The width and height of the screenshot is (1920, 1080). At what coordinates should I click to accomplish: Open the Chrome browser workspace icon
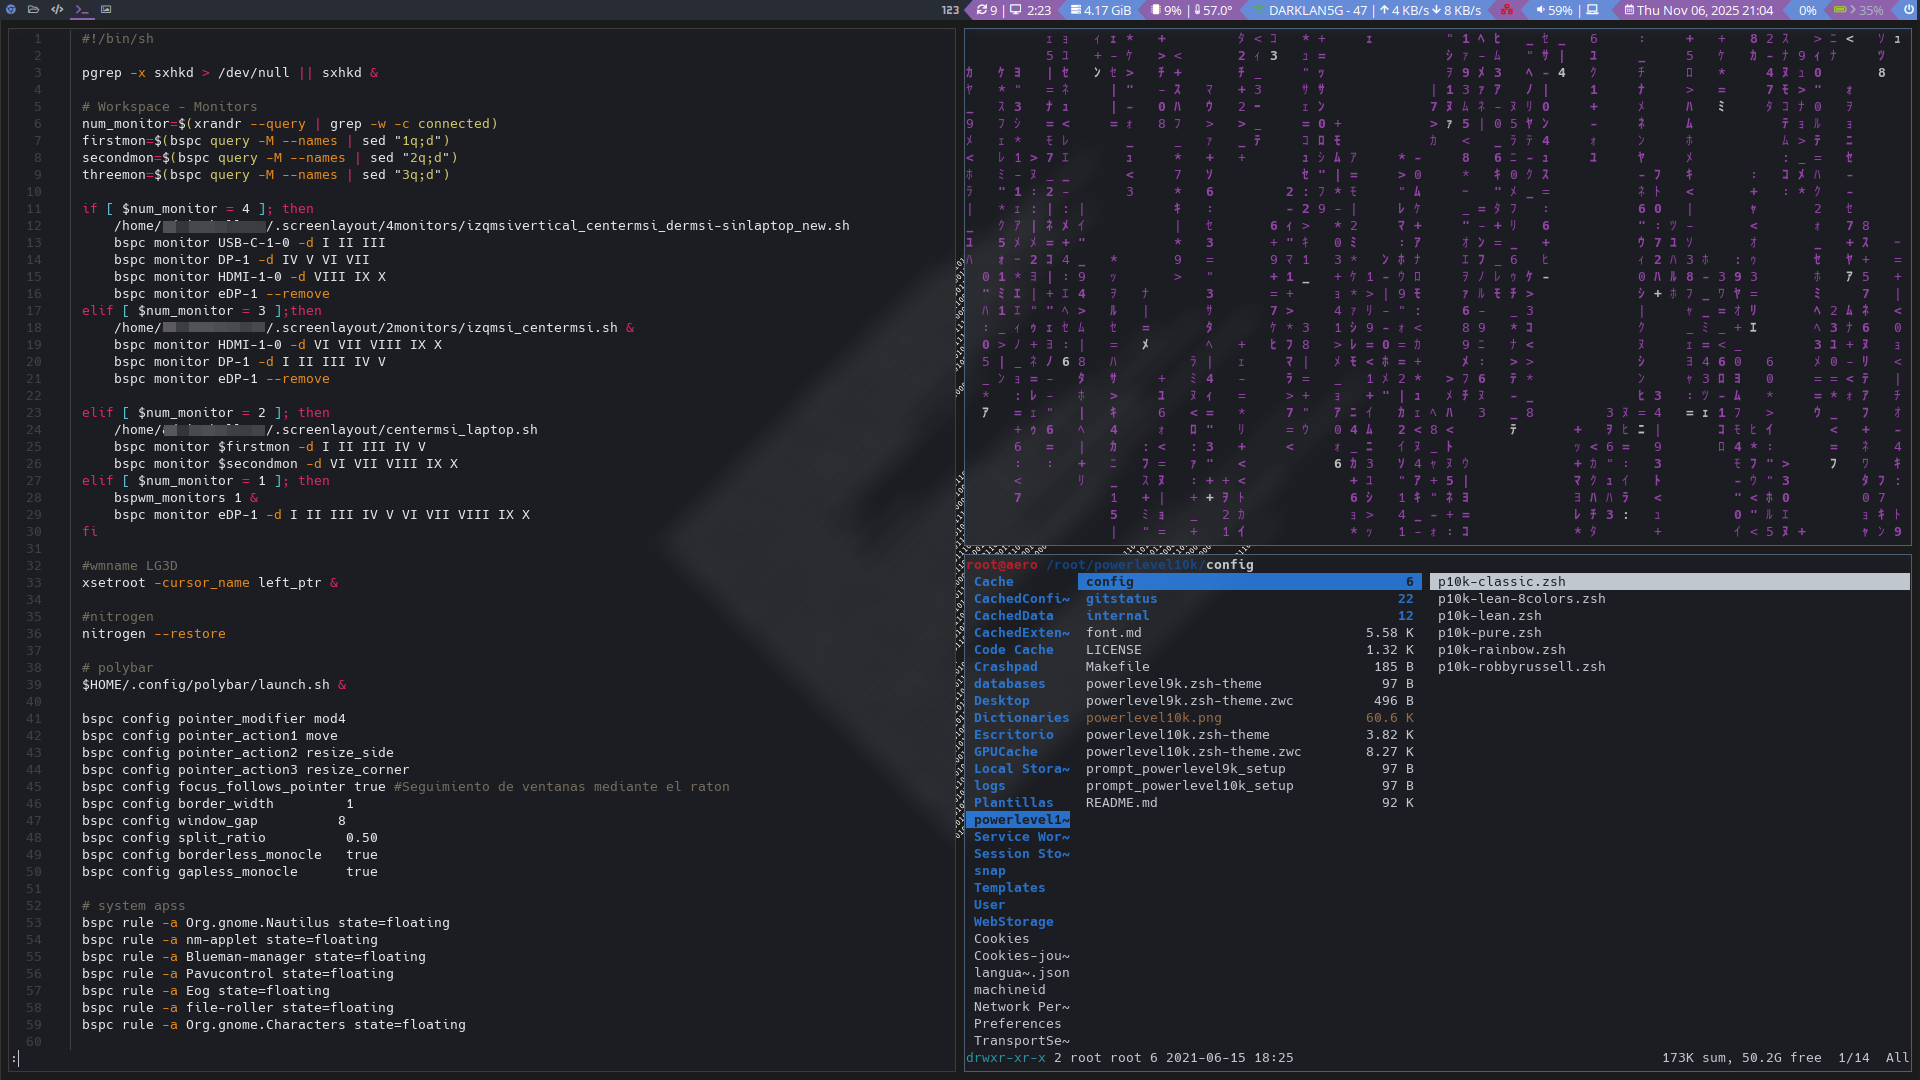click(x=11, y=10)
